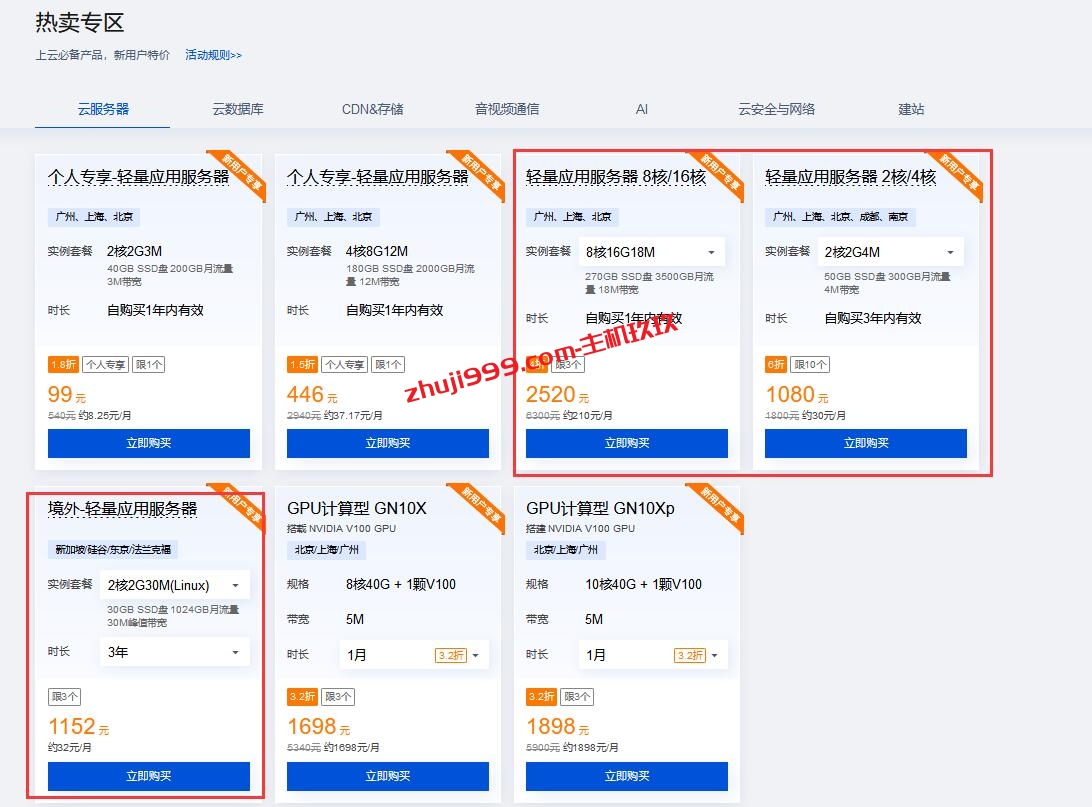Click the 新加坡/硅谷/东京/法兰克福 region tag
Image resolution: width=1092 pixels, height=807 pixels.
click(113, 549)
